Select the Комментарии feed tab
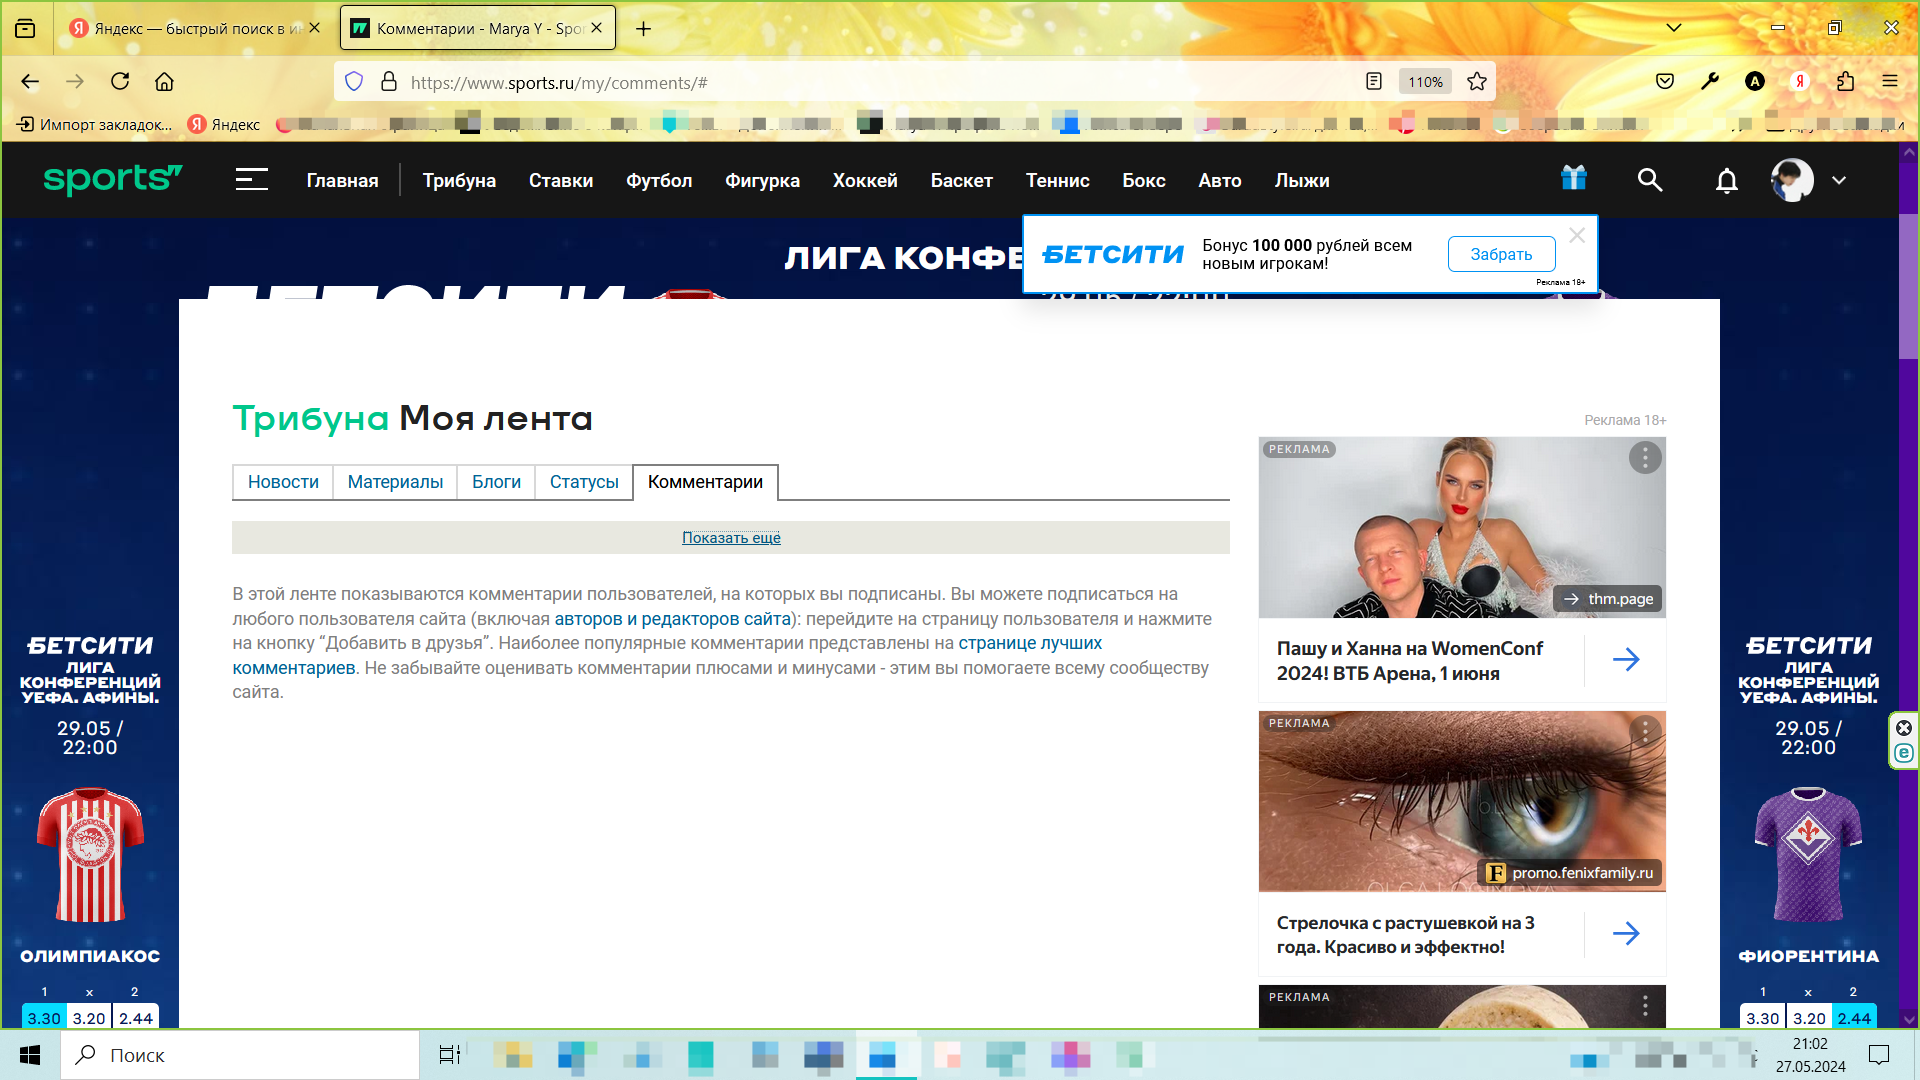Screen dimensions: 1920x1080 pyautogui.click(x=705, y=482)
